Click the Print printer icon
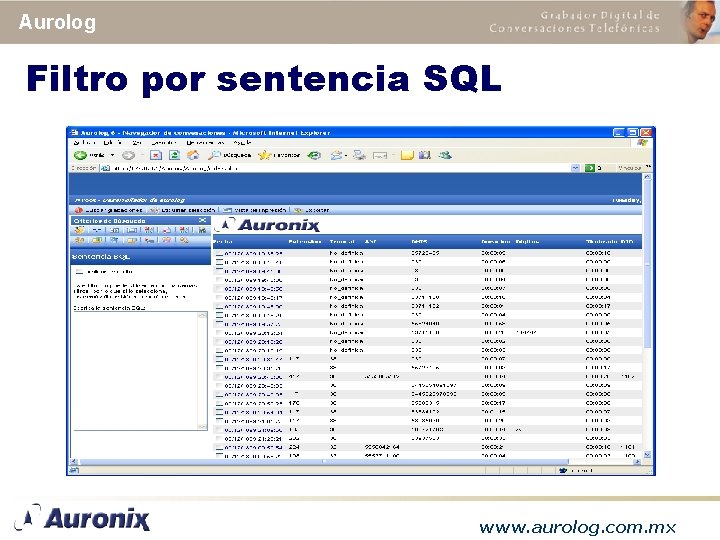720x540 pixels. 359,155
